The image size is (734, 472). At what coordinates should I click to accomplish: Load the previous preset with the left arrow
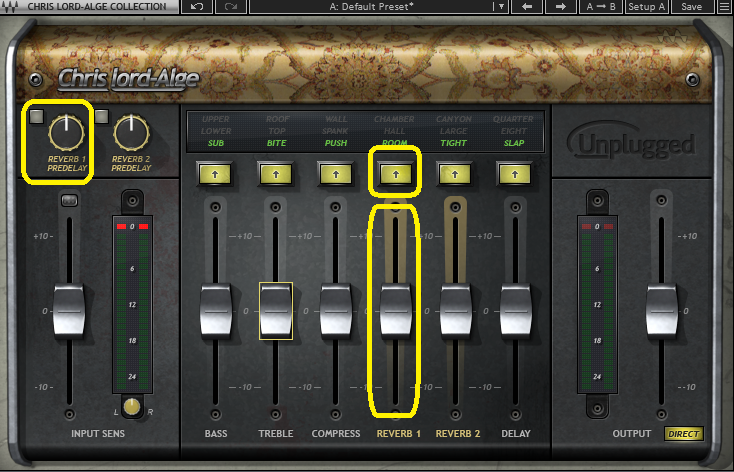click(527, 7)
